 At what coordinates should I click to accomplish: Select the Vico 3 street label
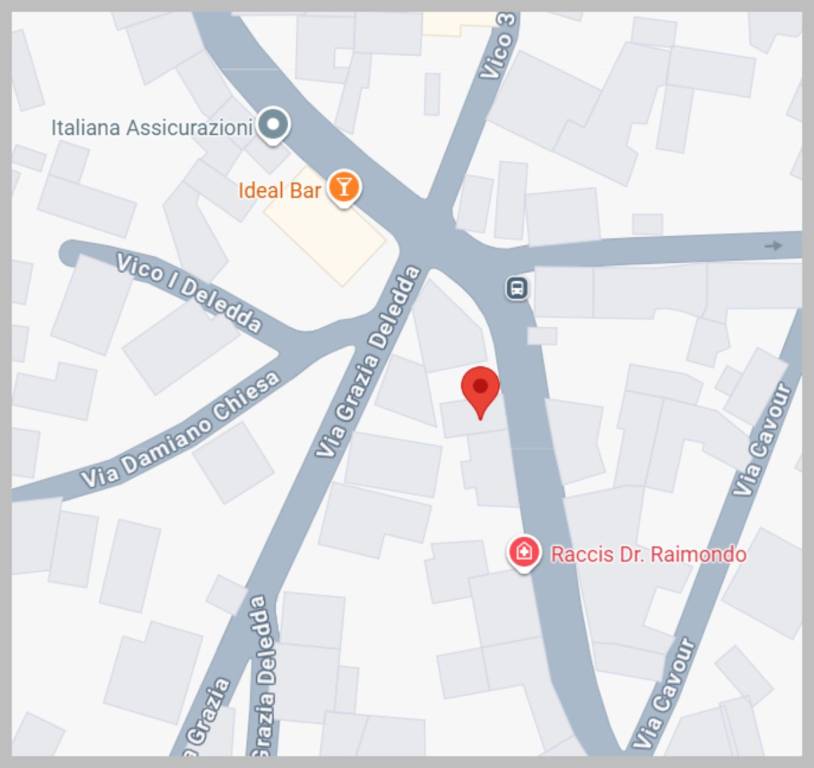click(x=498, y=46)
